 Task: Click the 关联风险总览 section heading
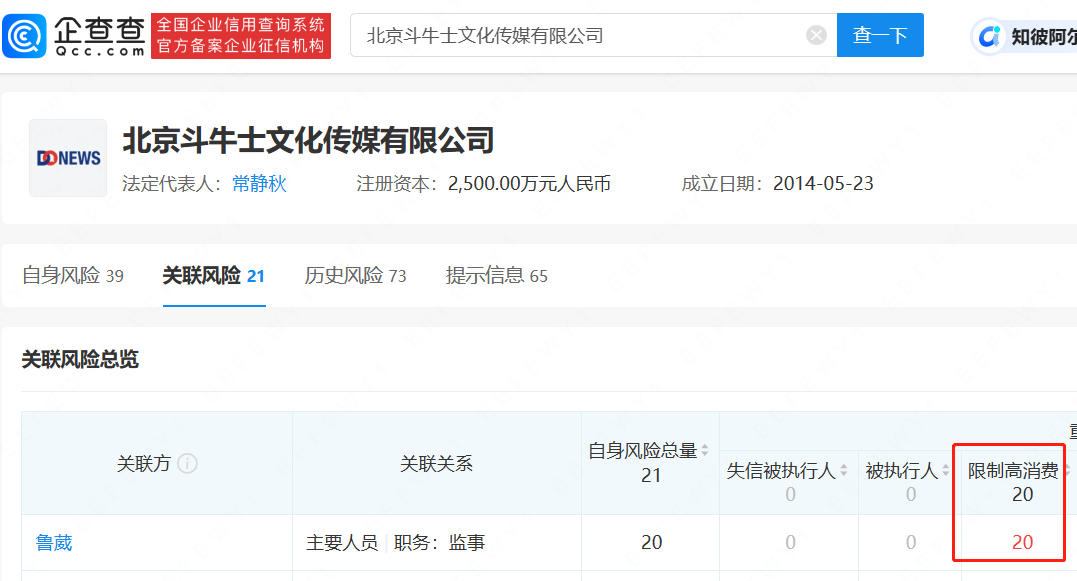(80, 359)
